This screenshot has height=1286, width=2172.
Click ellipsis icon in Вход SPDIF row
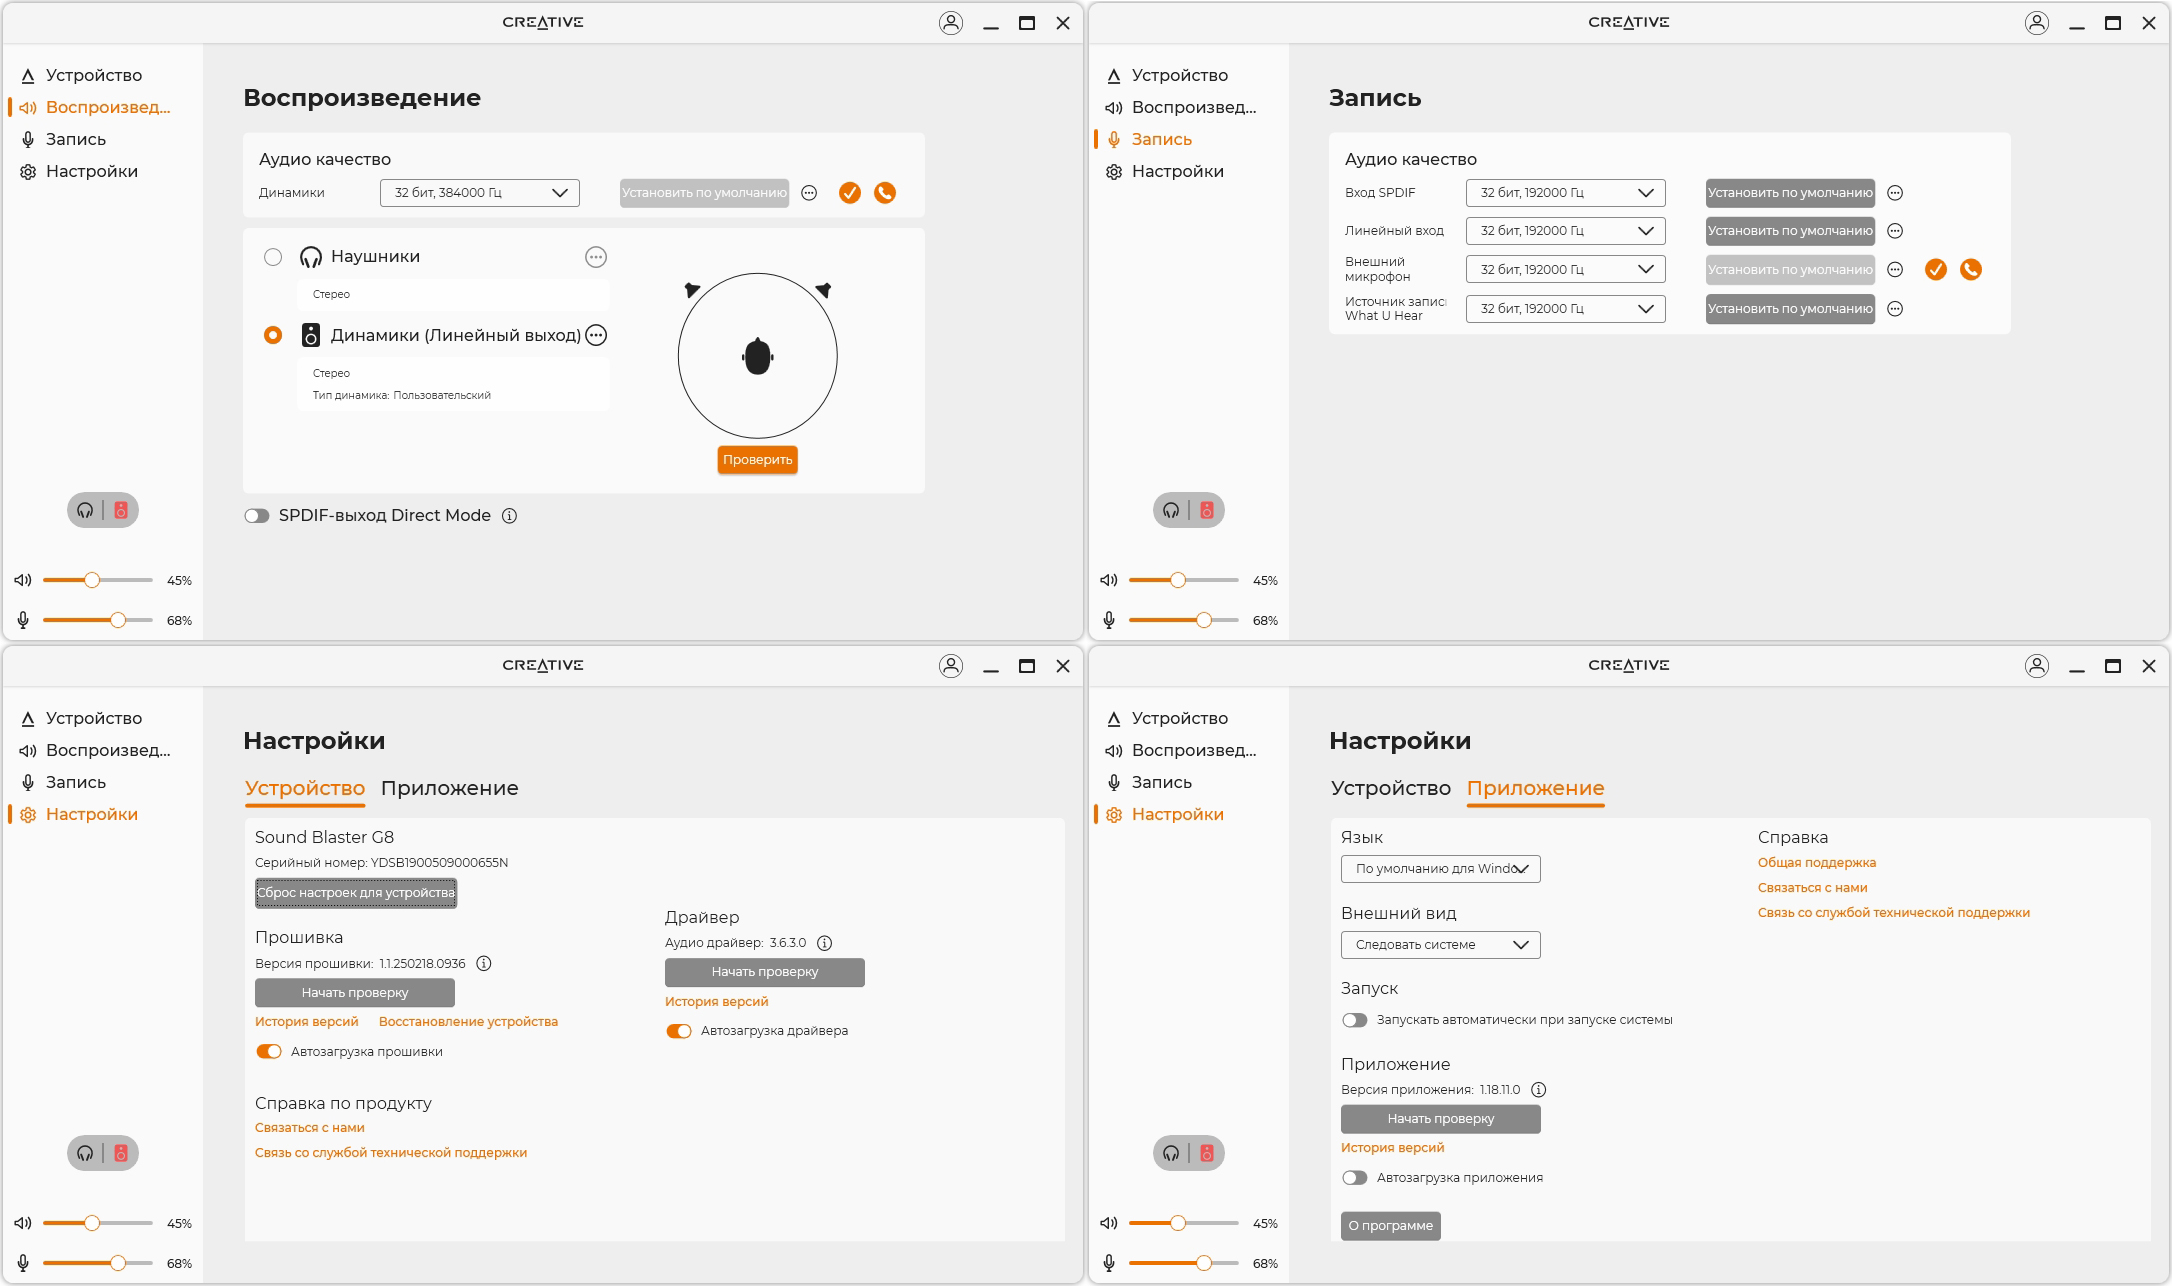point(1895,193)
